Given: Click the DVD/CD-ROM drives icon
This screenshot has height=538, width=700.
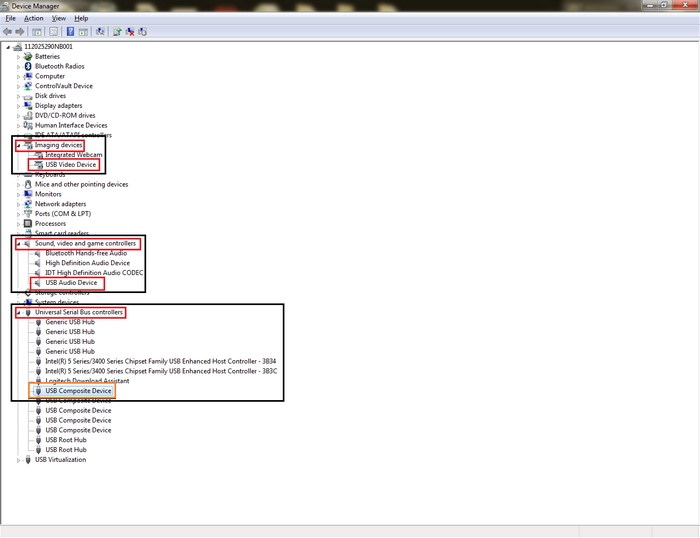Looking at the screenshot, I should [x=28, y=115].
